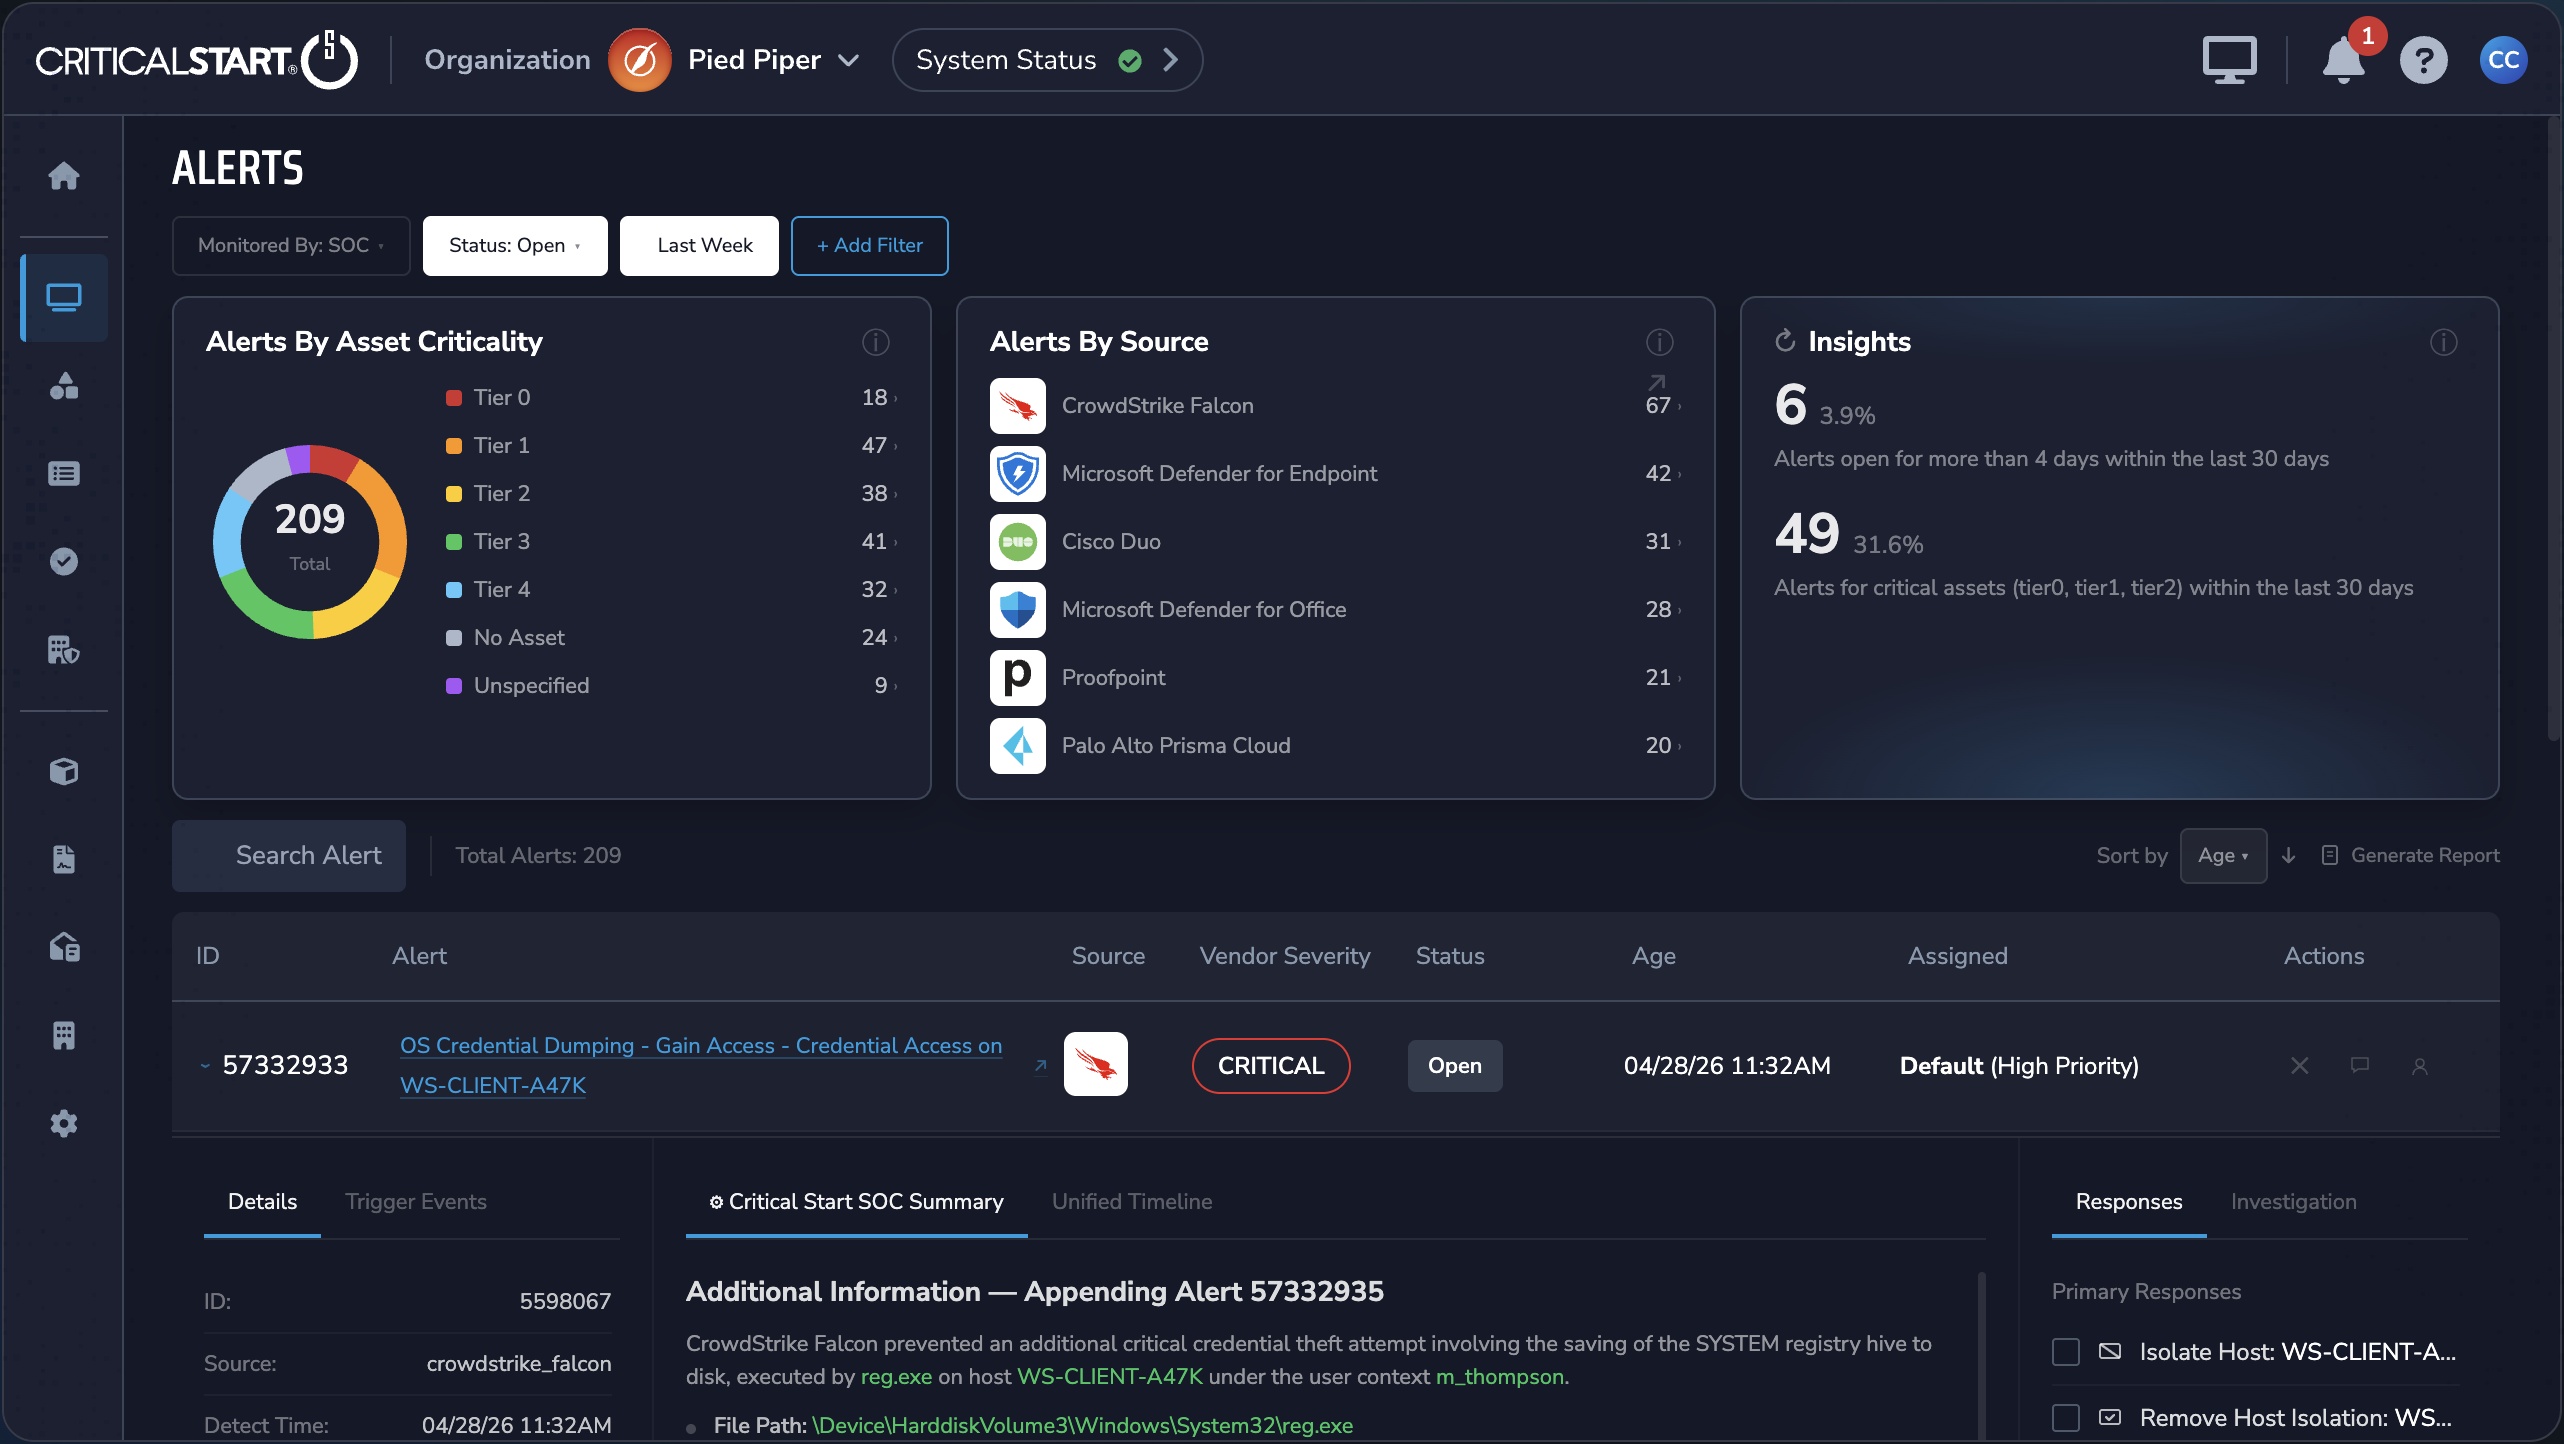Open the list view sidebar icon
Image resolution: width=2564 pixels, height=1444 pixels.
(x=64, y=473)
